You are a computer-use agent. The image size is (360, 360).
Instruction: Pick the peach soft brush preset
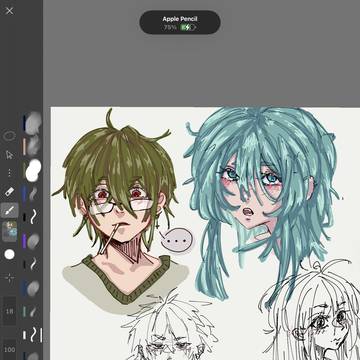click(32, 147)
